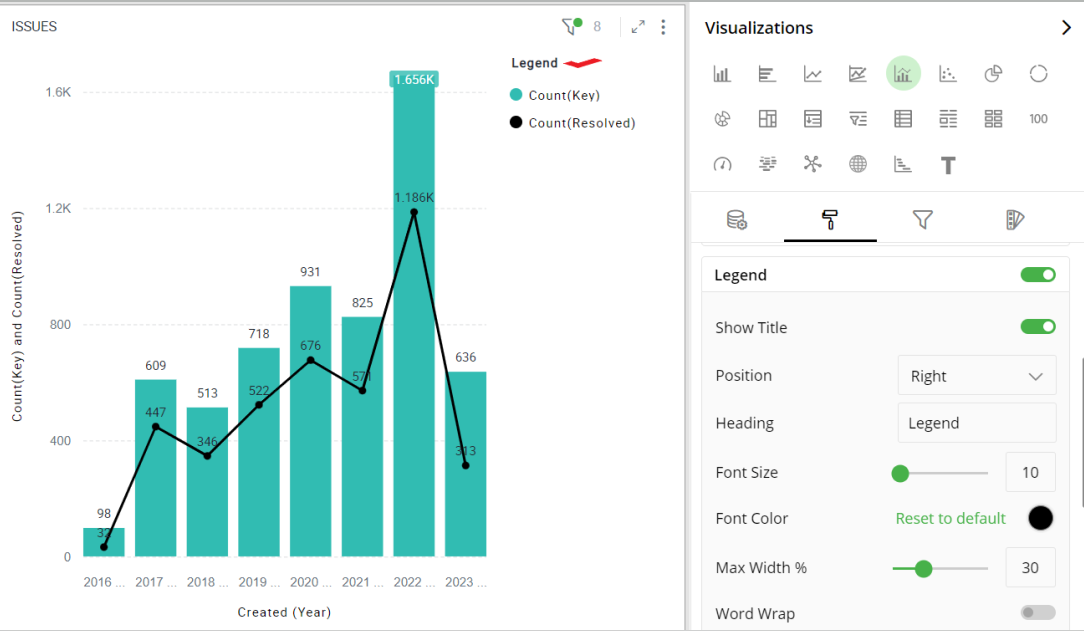The image size is (1084, 631).
Task: Click the Count(Resolved) legend entry
Action: coord(572,123)
